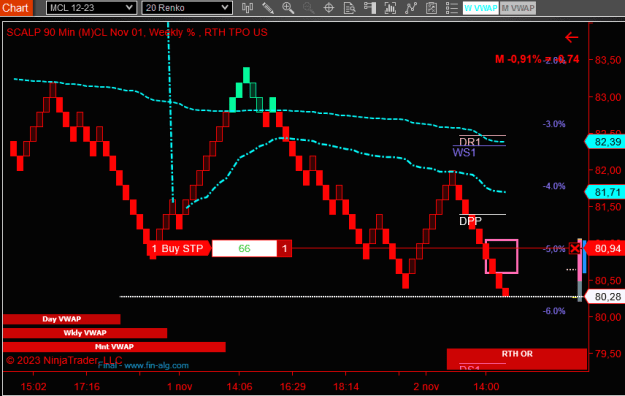
Task: Click the SCALP 90 Min chart title
Action: coord(137,32)
